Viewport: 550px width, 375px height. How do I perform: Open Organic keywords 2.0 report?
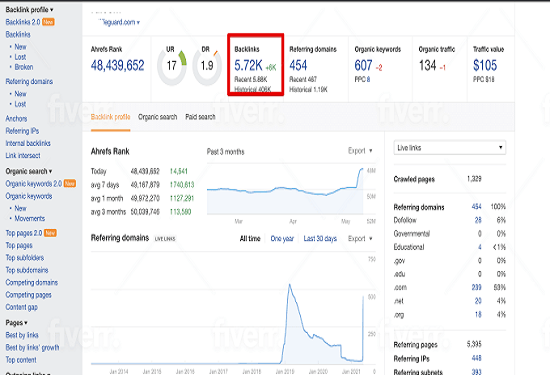click(33, 183)
